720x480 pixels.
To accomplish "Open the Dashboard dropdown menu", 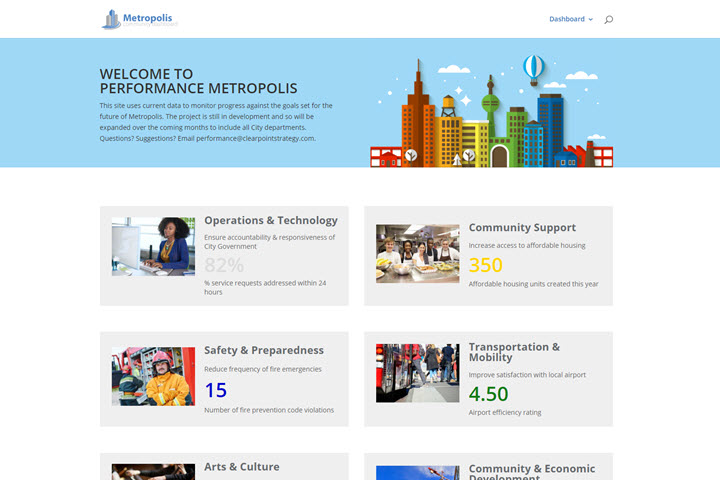I will coord(570,19).
